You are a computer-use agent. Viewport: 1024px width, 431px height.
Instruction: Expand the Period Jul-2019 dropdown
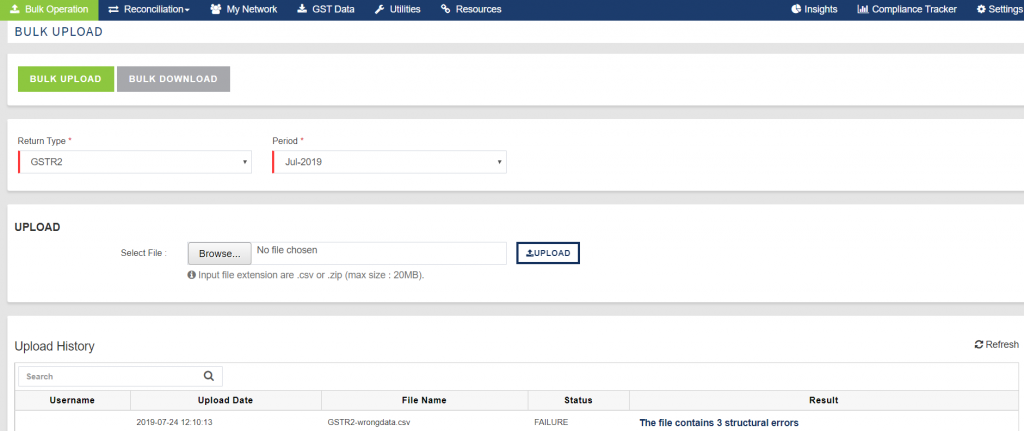tap(389, 162)
